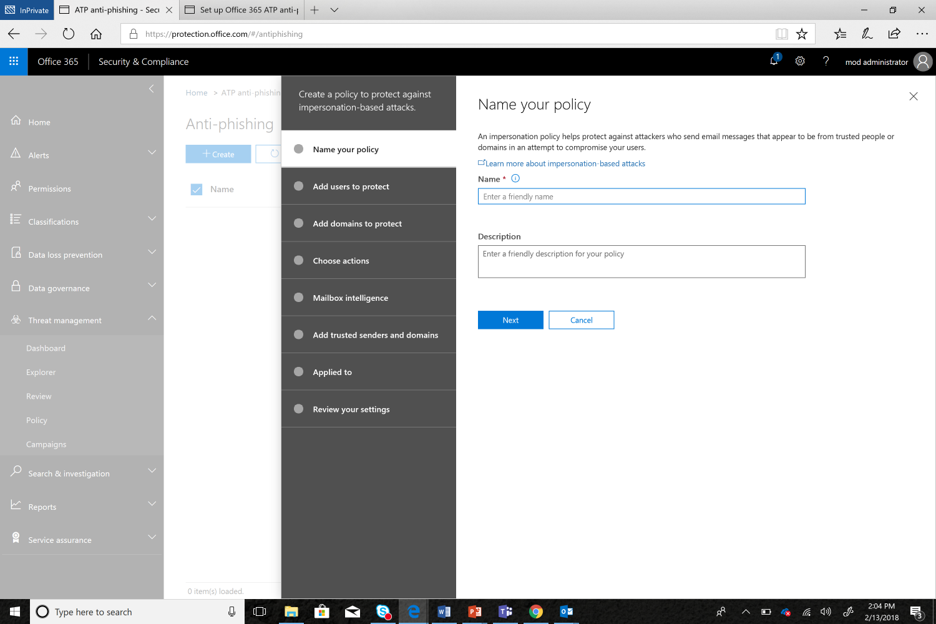Image resolution: width=936 pixels, height=624 pixels.
Task: Click the Next button
Action: [510, 320]
